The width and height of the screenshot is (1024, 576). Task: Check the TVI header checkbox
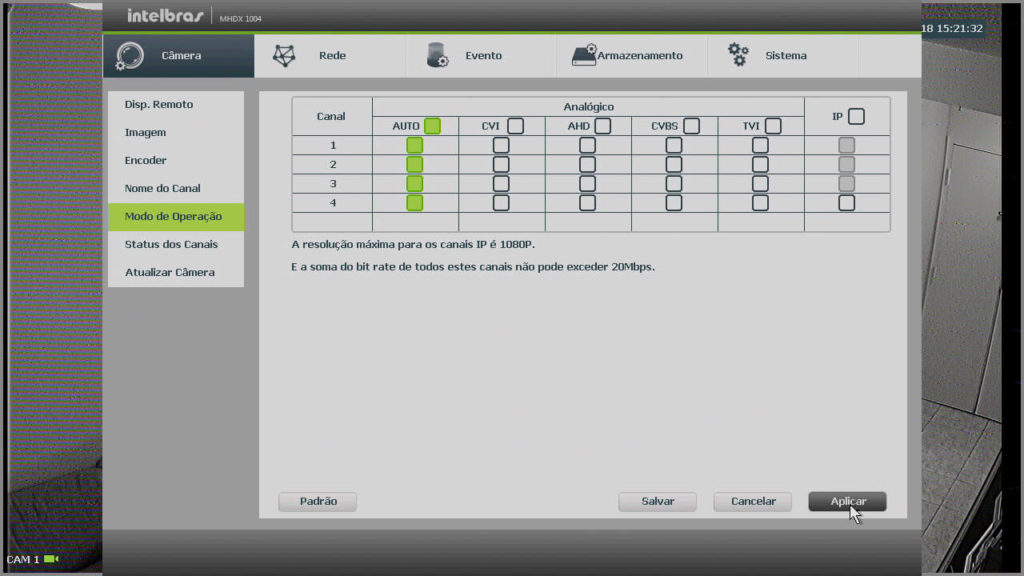[x=773, y=126]
